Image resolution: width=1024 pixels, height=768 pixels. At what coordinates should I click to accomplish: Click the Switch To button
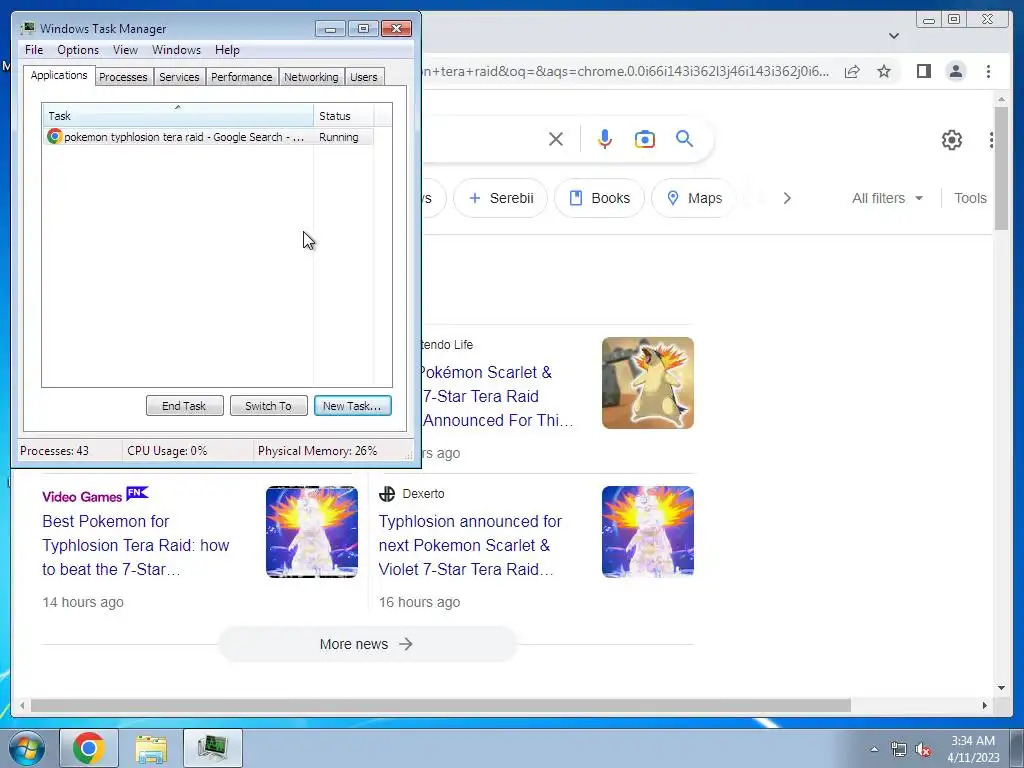tap(268, 406)
